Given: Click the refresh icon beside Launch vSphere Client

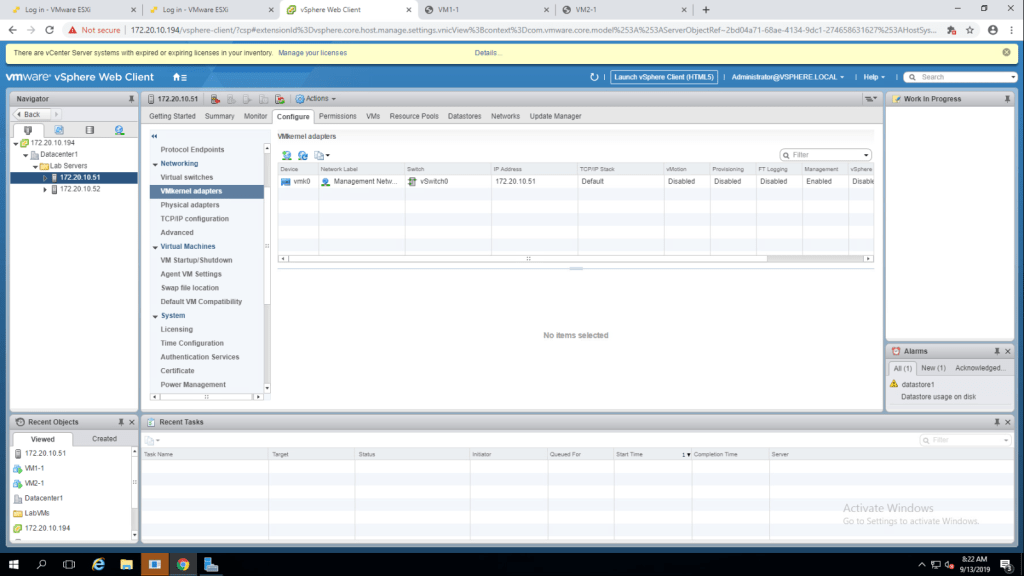Looking at the screenshot, I should pos(595,77).
